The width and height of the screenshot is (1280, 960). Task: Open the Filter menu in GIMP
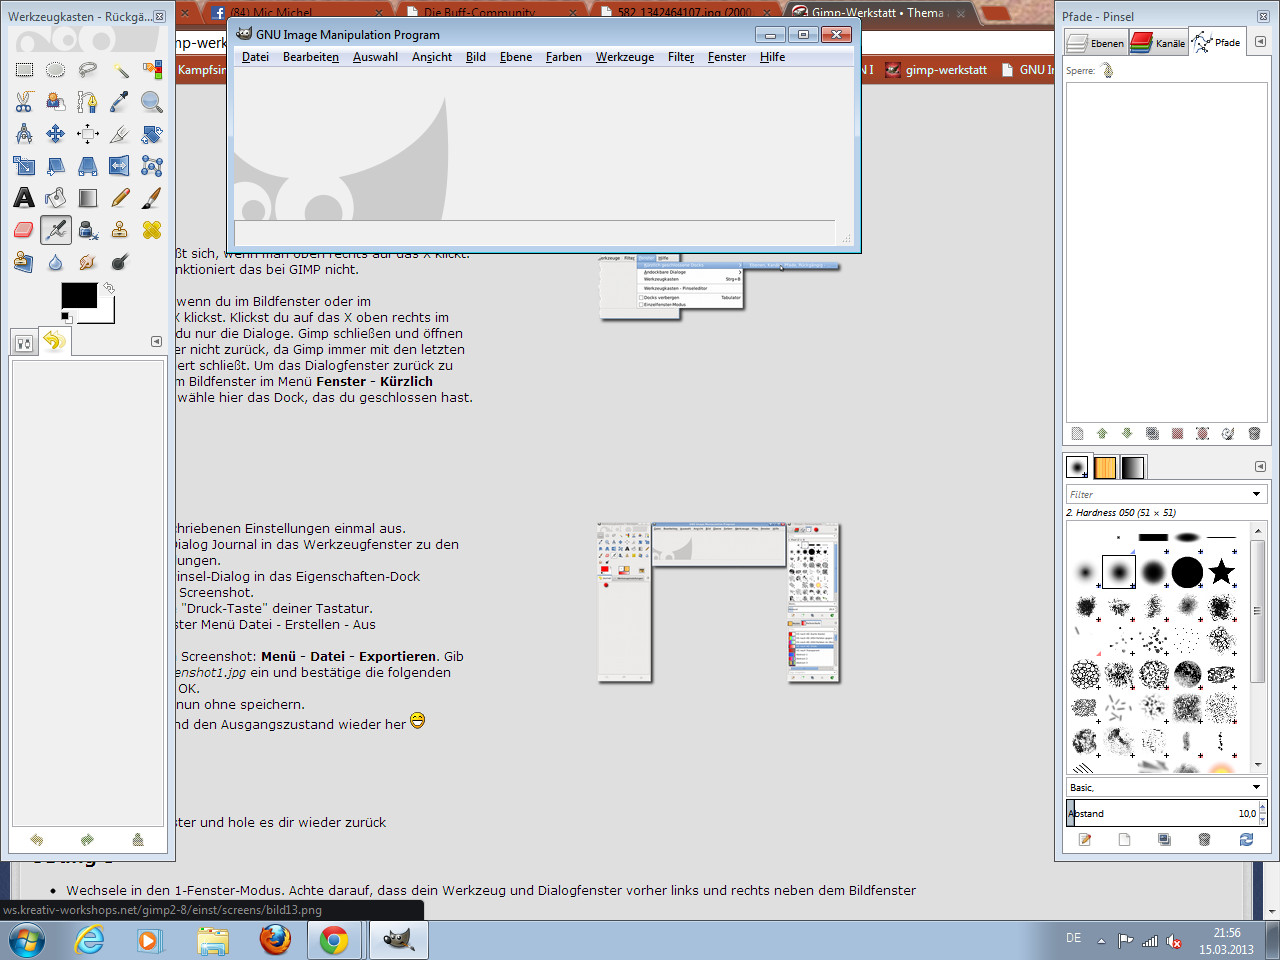[x=681, y=57]
